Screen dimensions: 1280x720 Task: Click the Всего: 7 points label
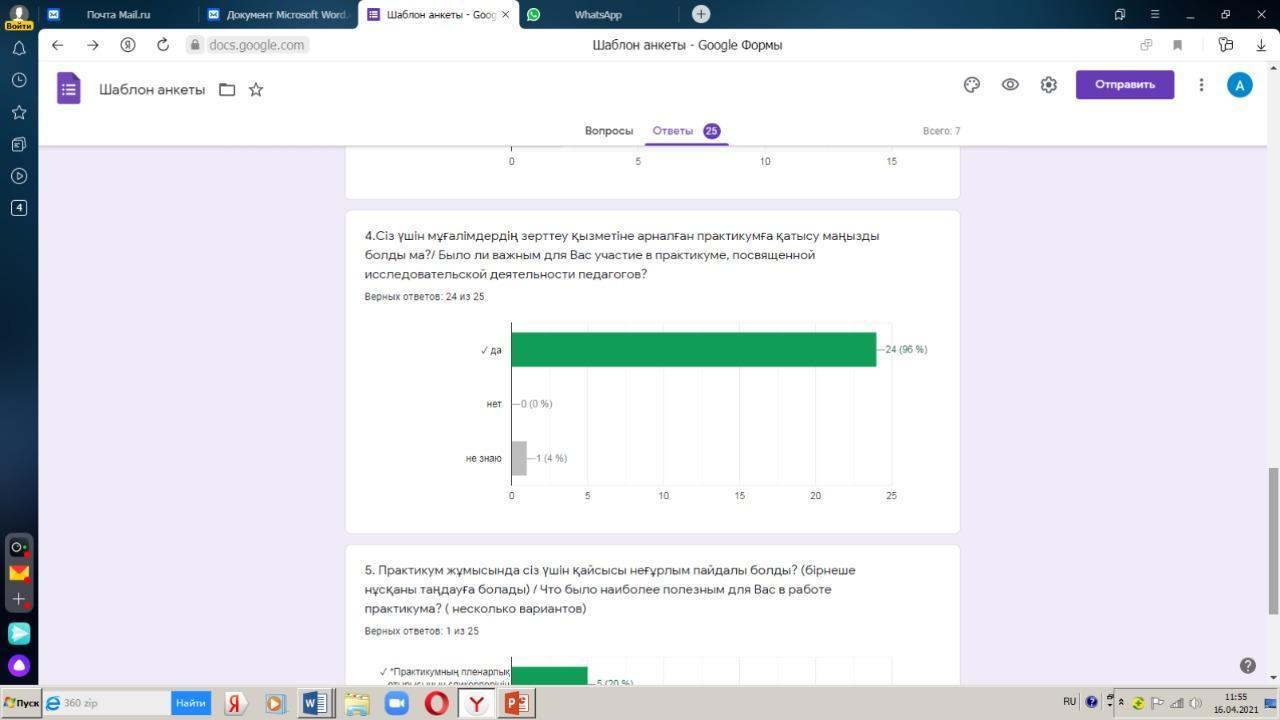[941, 131]
